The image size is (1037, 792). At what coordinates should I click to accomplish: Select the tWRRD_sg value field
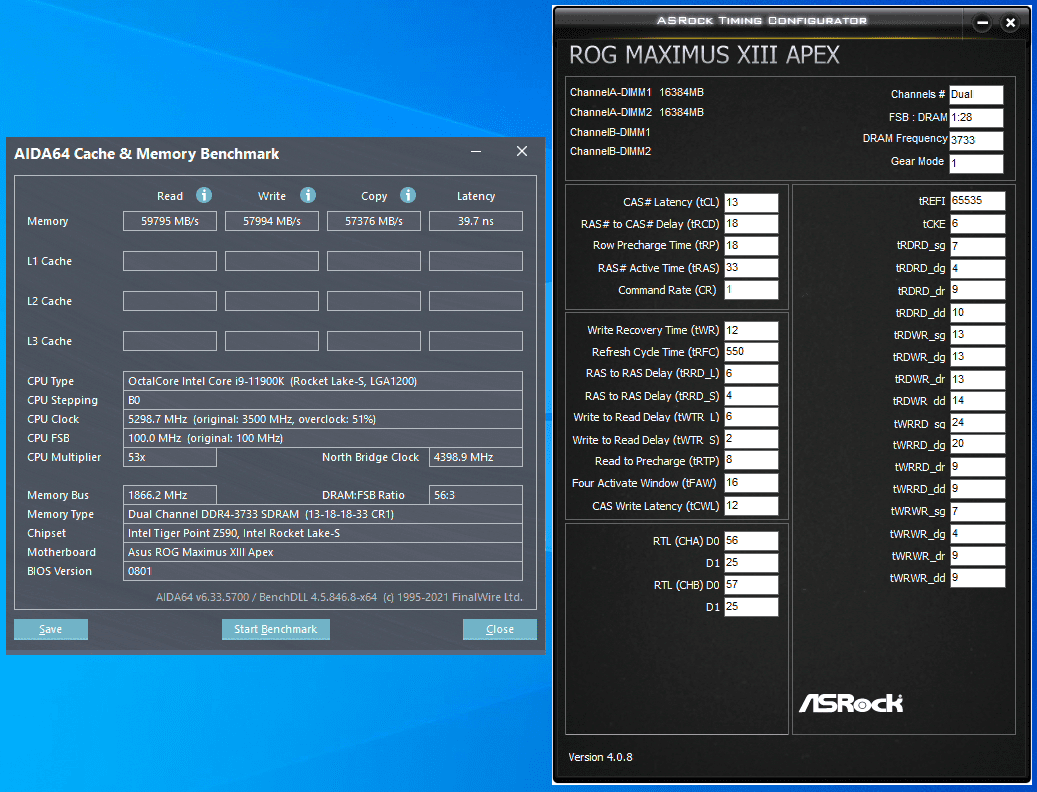click(x=977, y=423)
